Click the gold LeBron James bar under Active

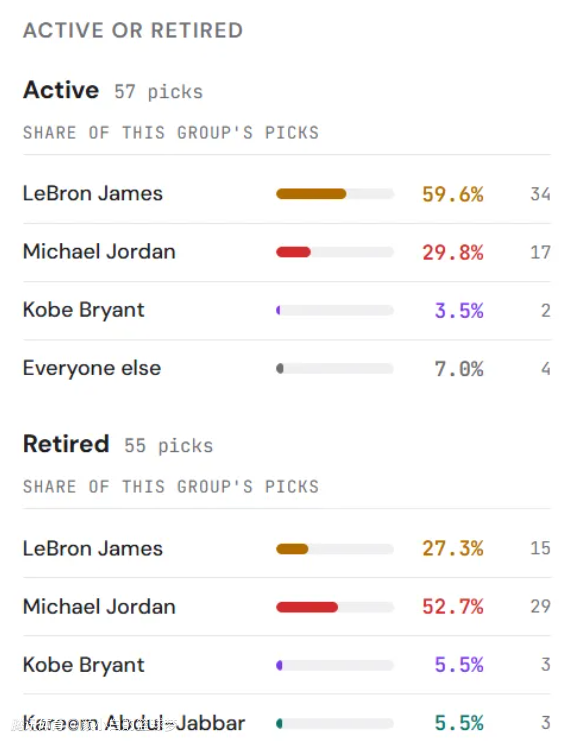311,194
